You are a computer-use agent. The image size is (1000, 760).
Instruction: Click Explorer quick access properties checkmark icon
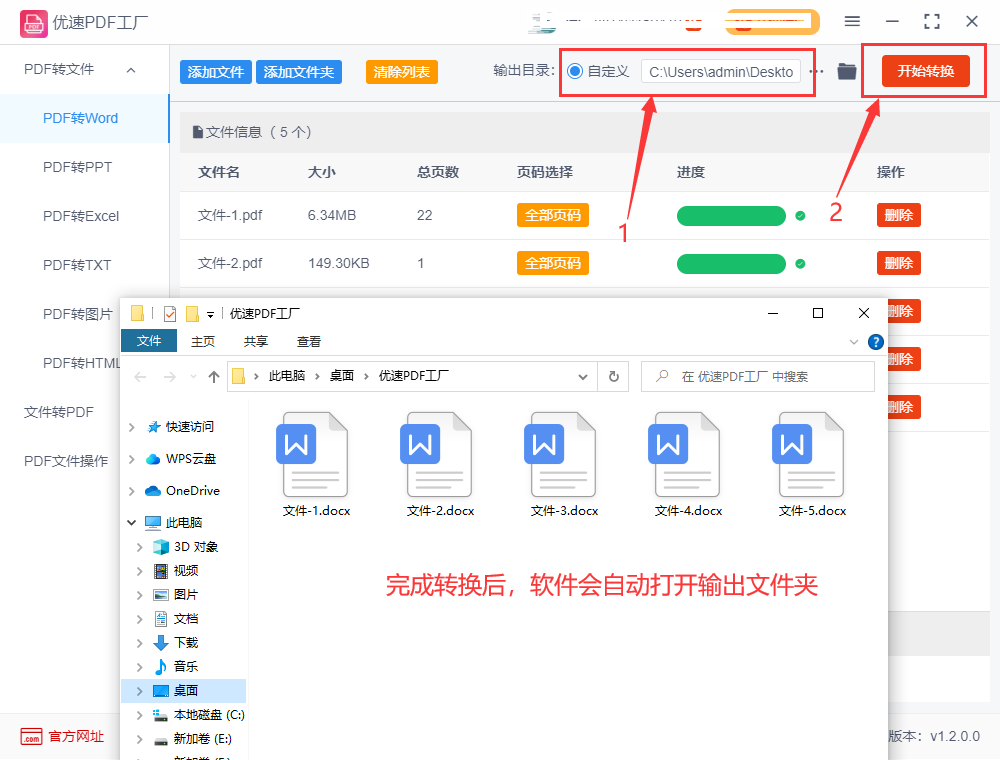click(x=170, y=314)
